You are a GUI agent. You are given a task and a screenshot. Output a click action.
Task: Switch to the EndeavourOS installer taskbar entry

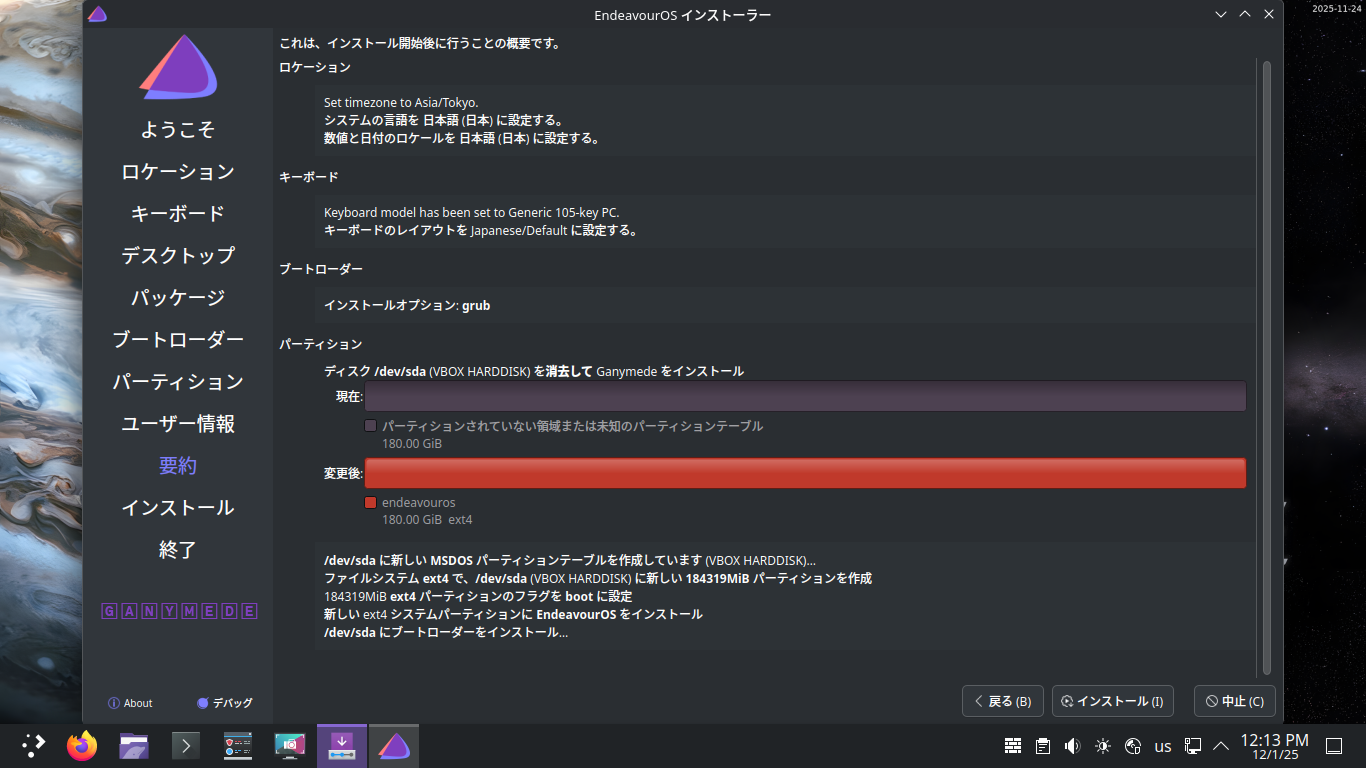click(394, 746)
